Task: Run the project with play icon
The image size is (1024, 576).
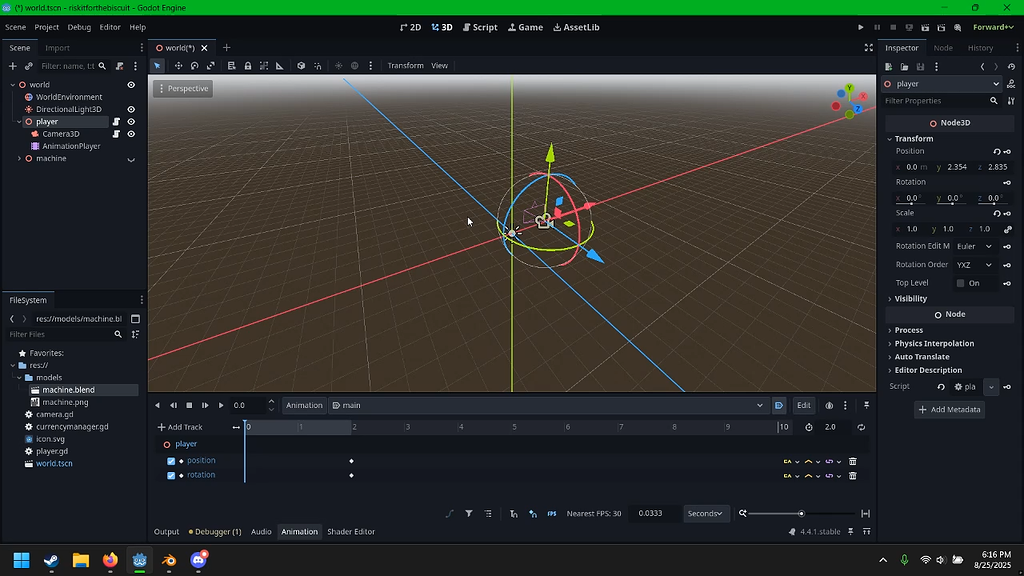Action: [861, 27]
